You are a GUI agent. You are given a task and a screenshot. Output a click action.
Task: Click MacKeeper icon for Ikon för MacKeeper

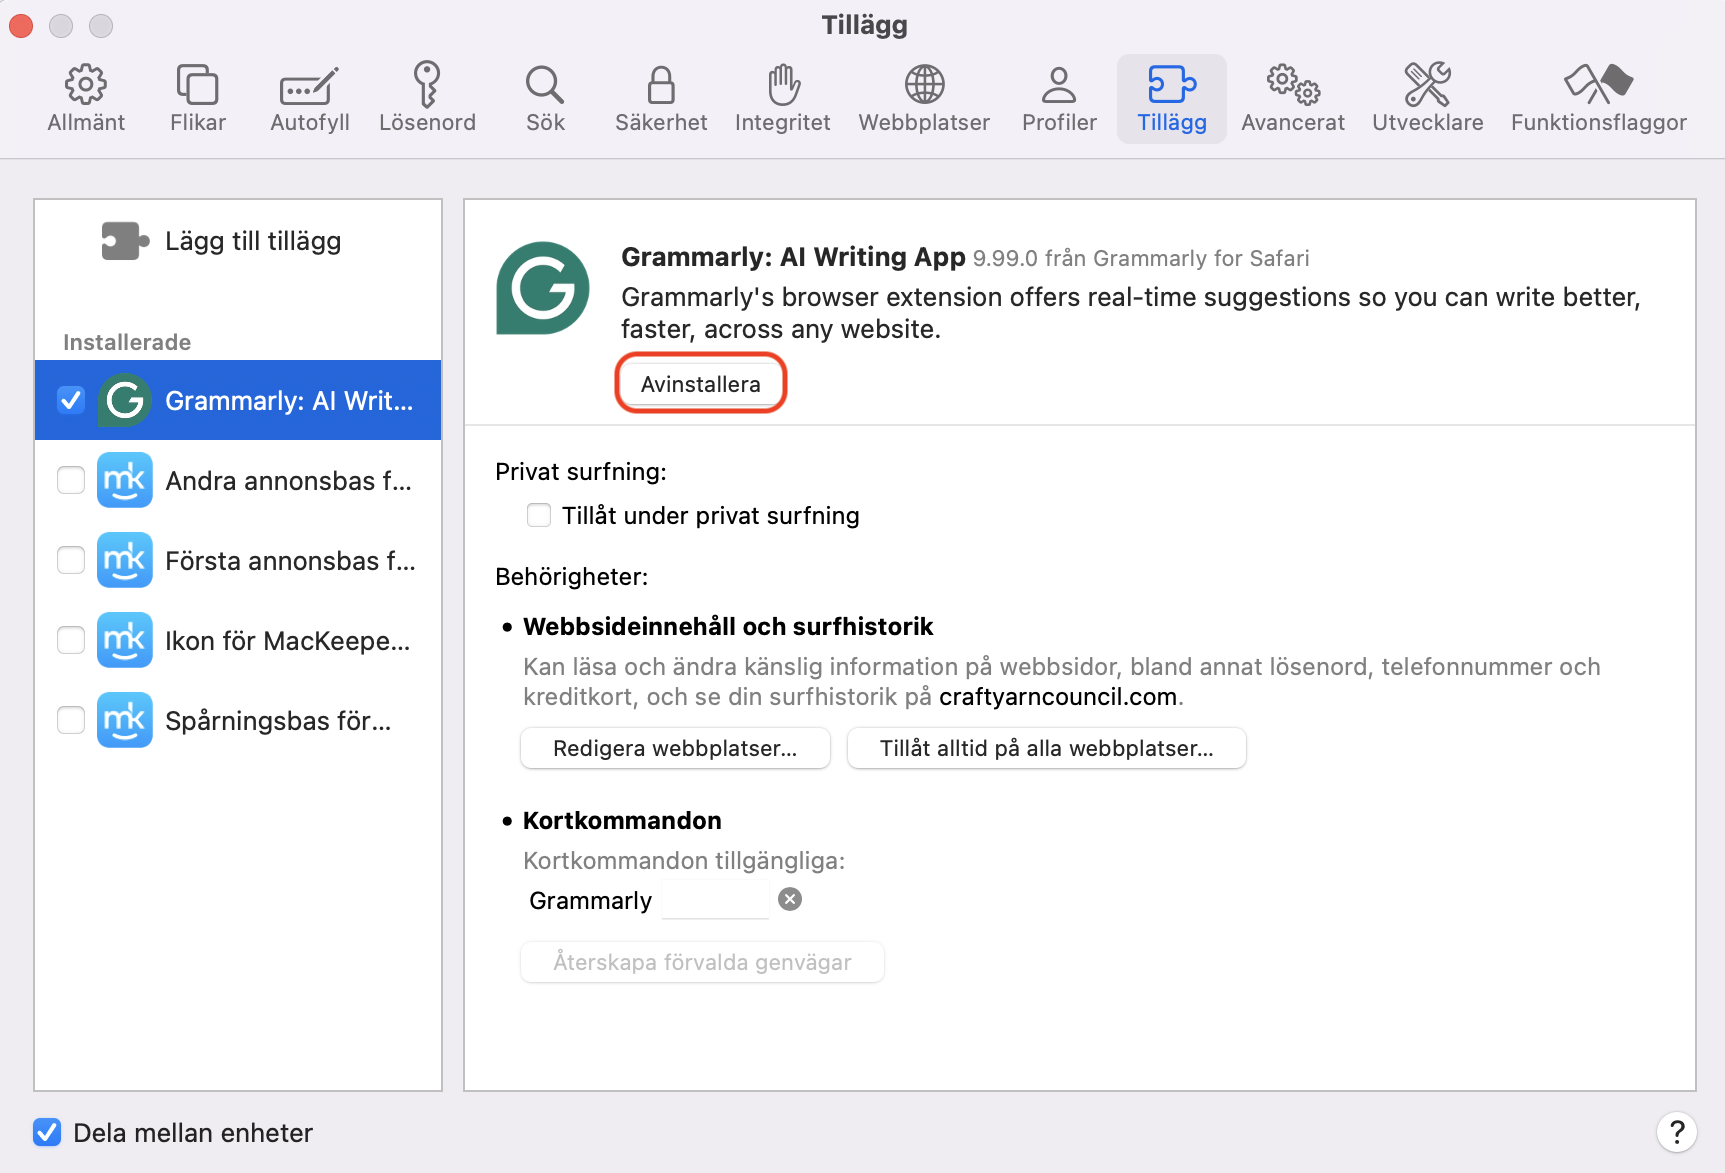[125, 641]
